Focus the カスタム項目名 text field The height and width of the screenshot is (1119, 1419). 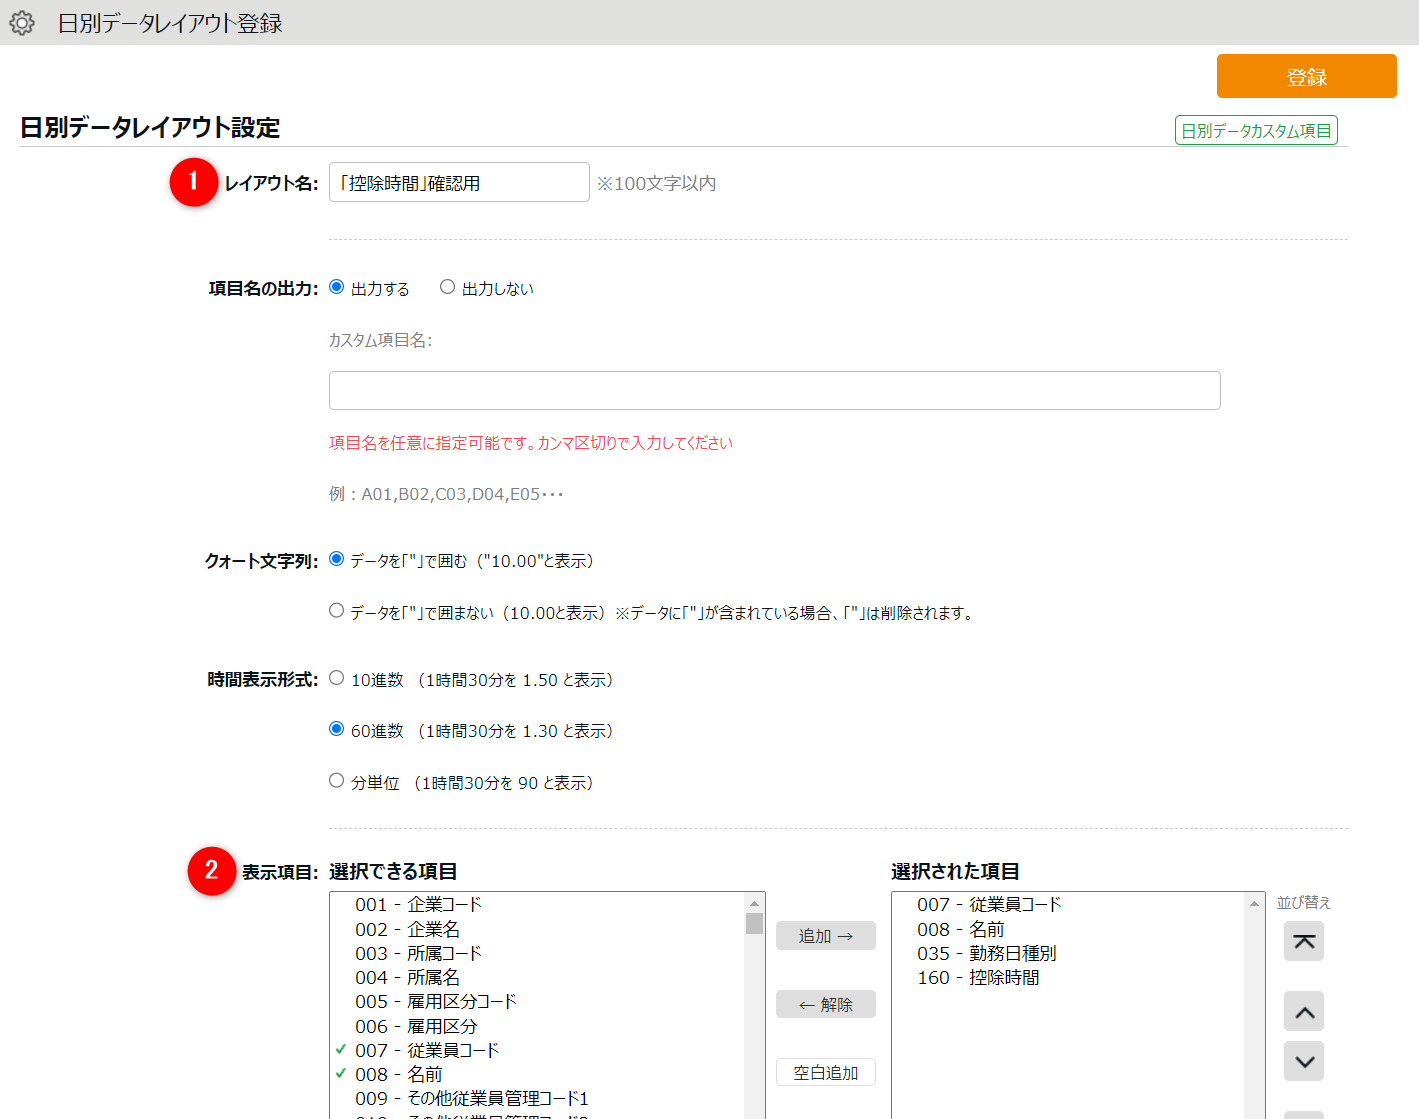pyautogui.click(x=775, y=390)
